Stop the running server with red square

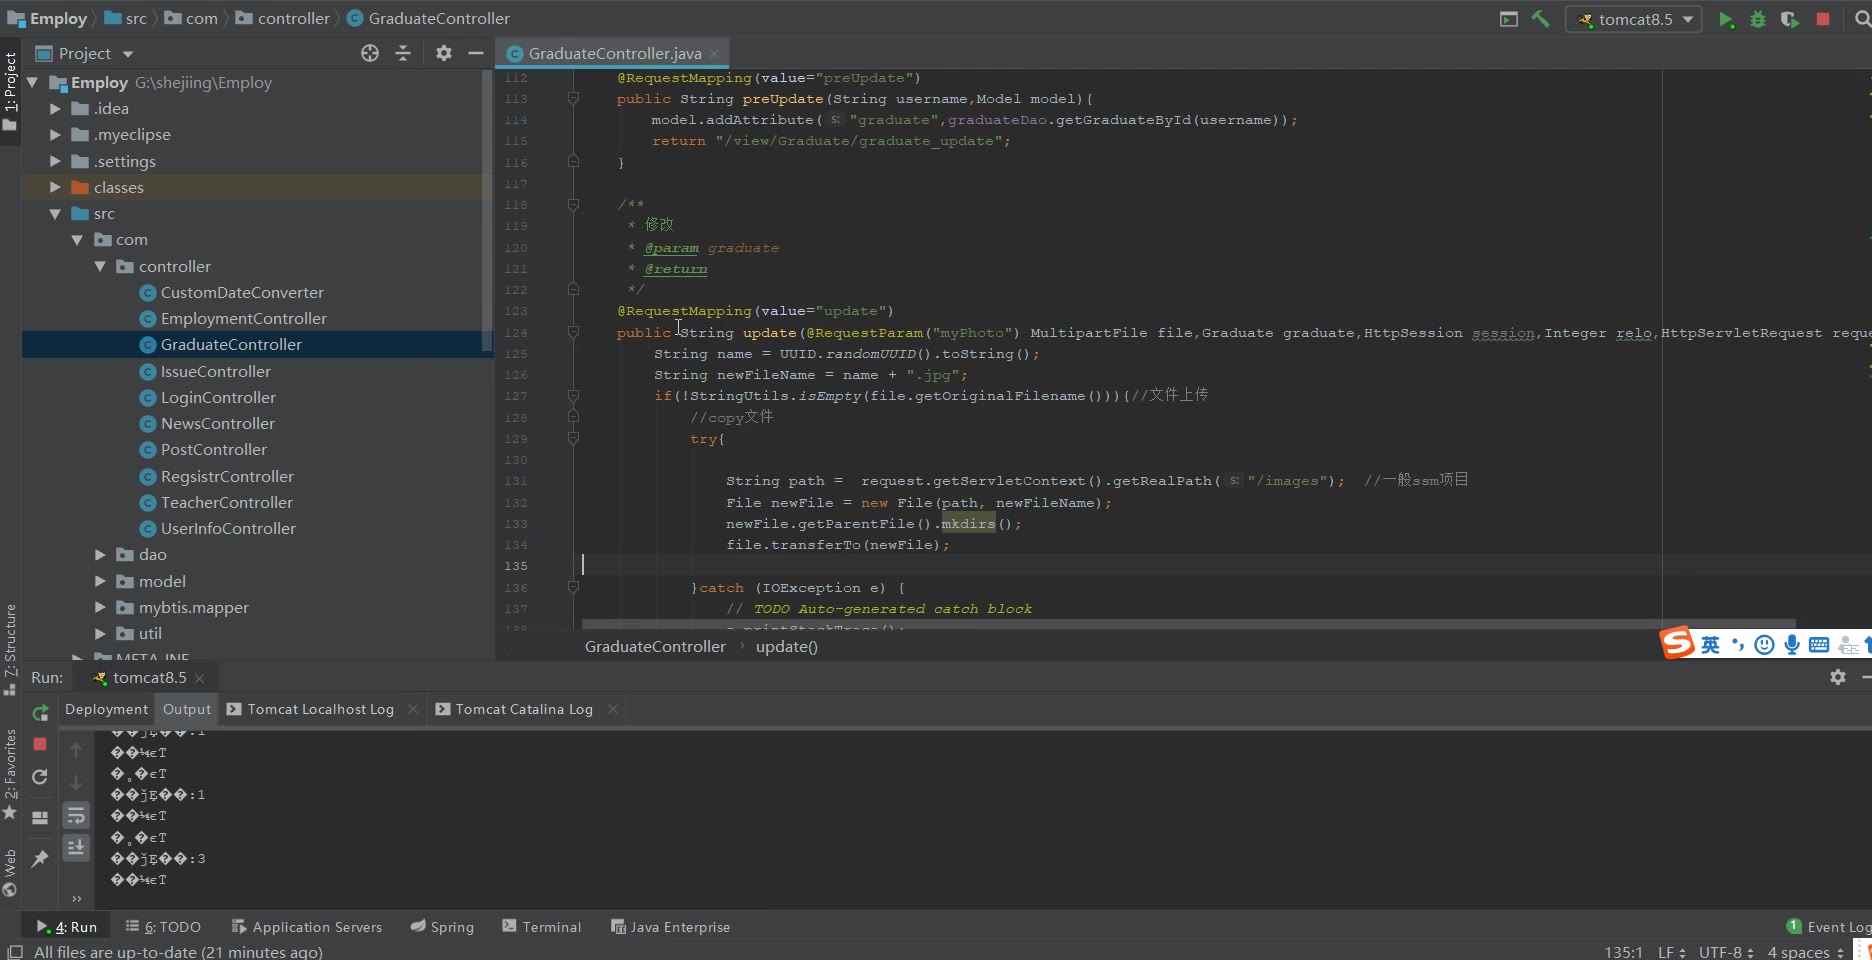tap(1823, 19)
